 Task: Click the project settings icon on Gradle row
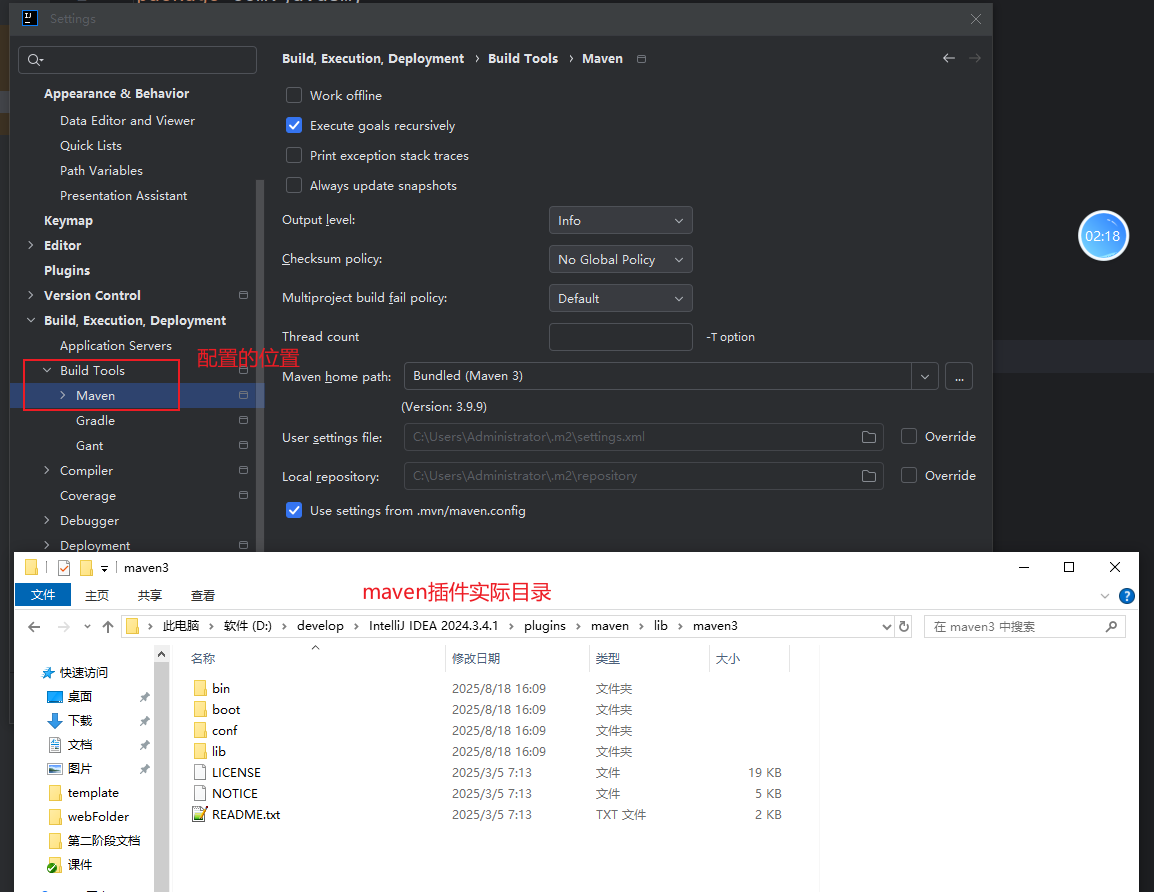click(x=243, y=420)
